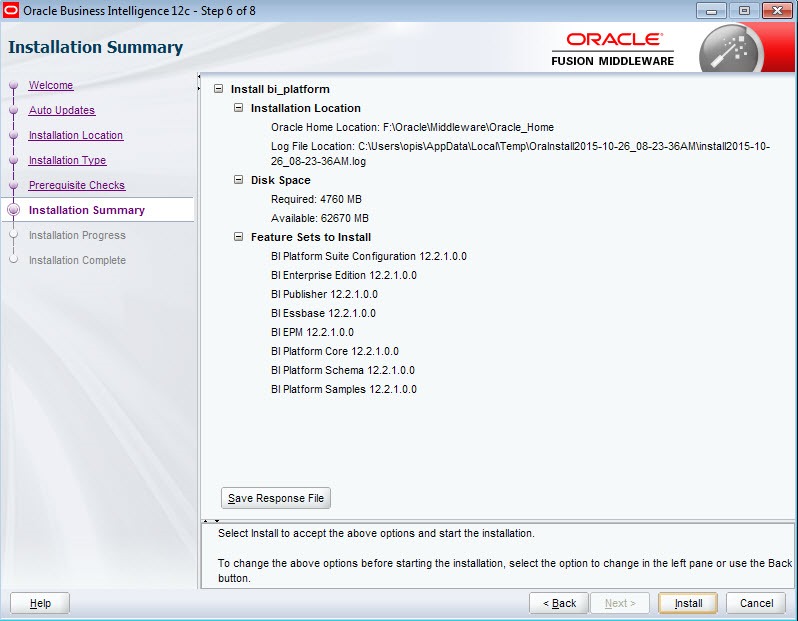Click the message pane collapse arrows
The height and width of the screenshot is (621, 798).
pyautogui.click(x=211, y=521)
